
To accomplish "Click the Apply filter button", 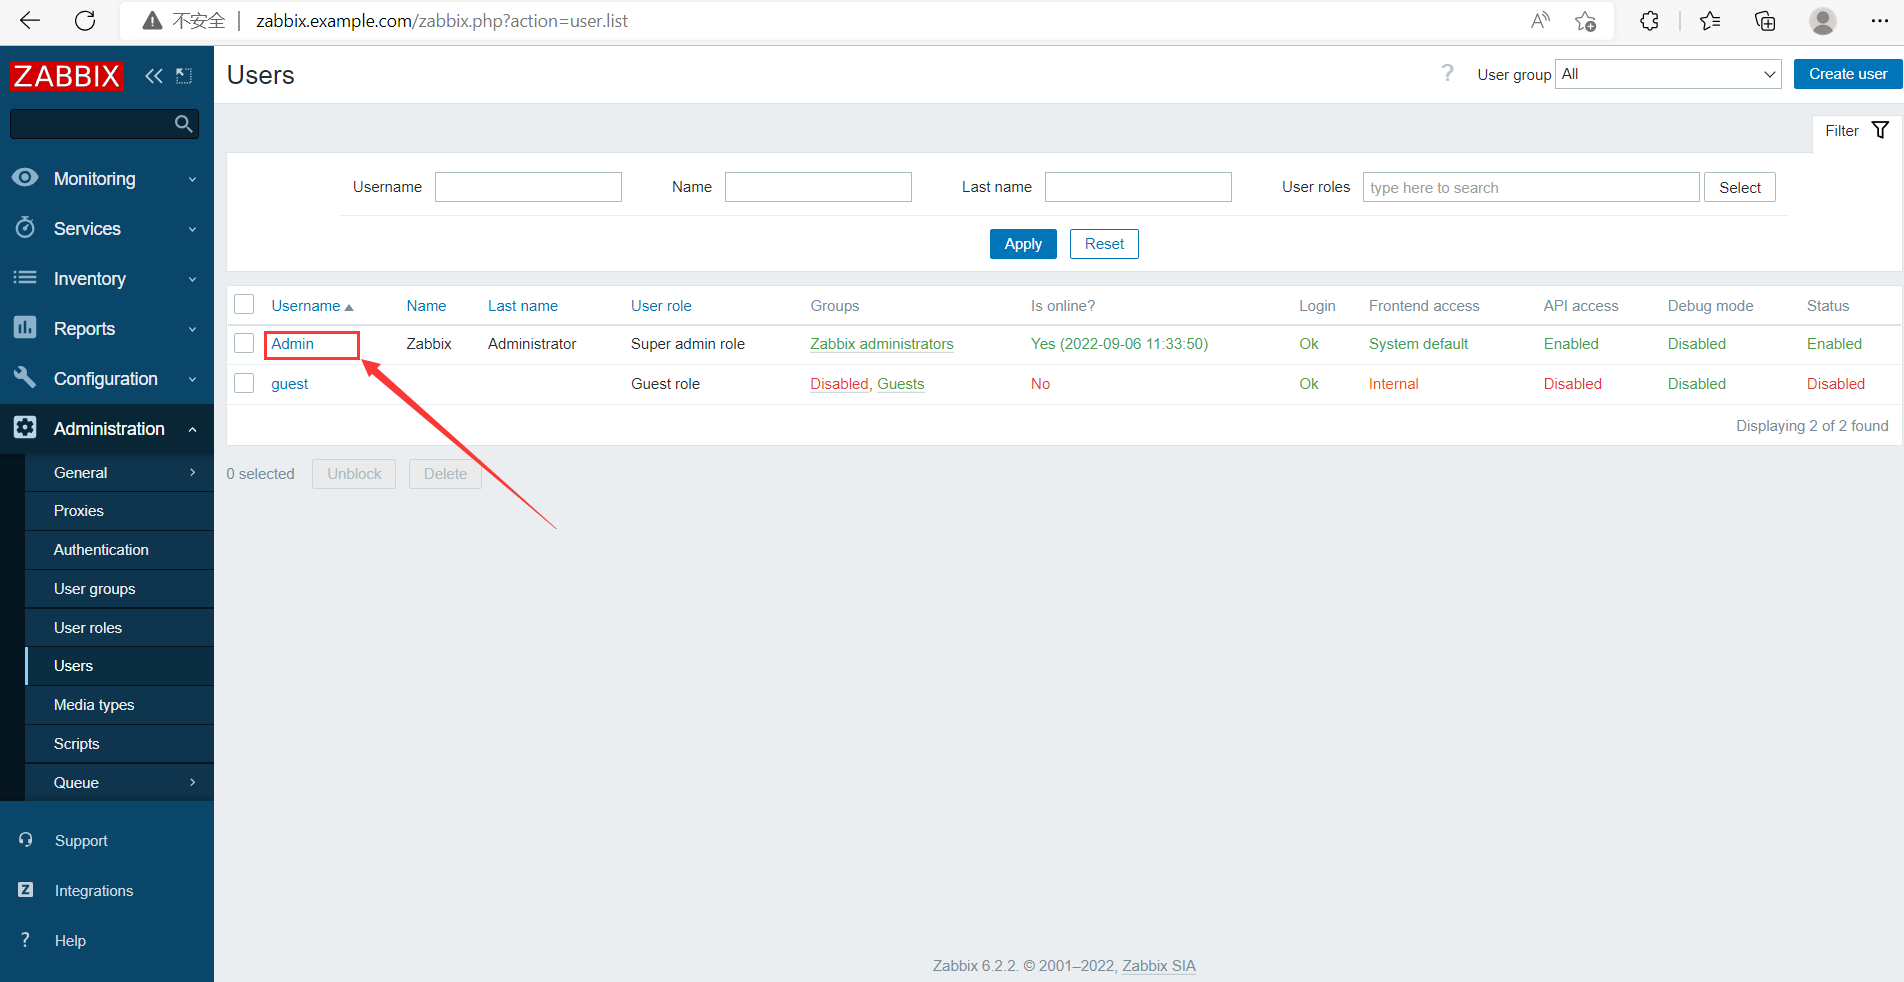I will pyautogui.click(x=1023, y=244).
